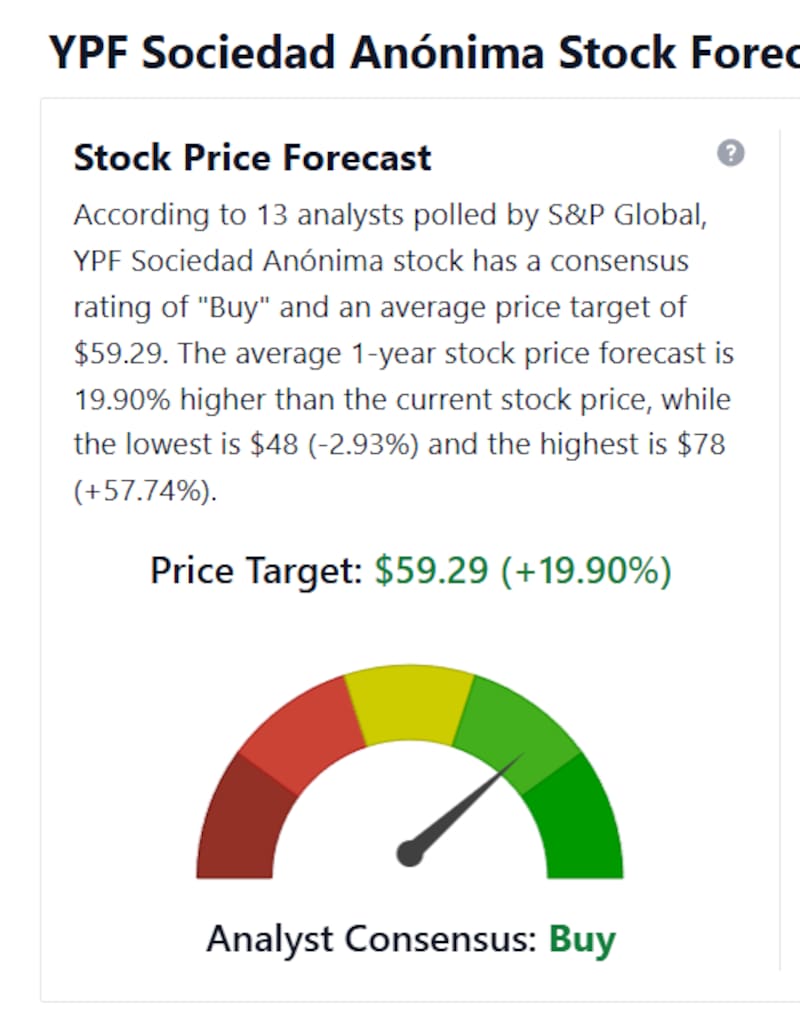Select the light green gauge segment
The height and width of the screenshot is (1017, 800).
516,732
